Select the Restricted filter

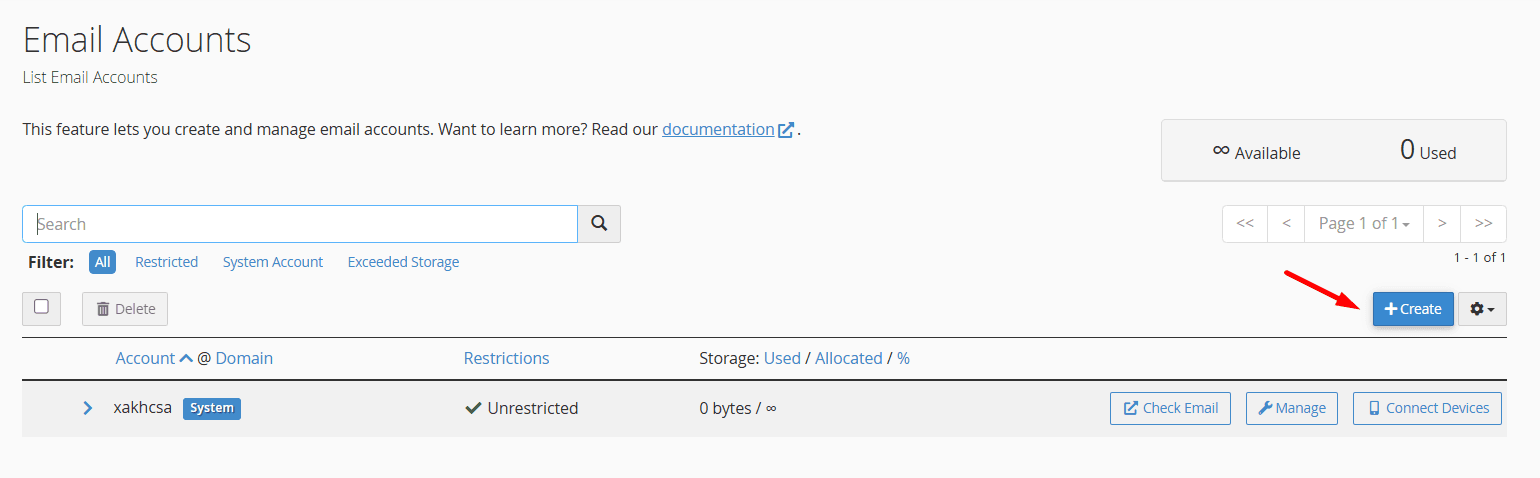(x=166, y=262)
